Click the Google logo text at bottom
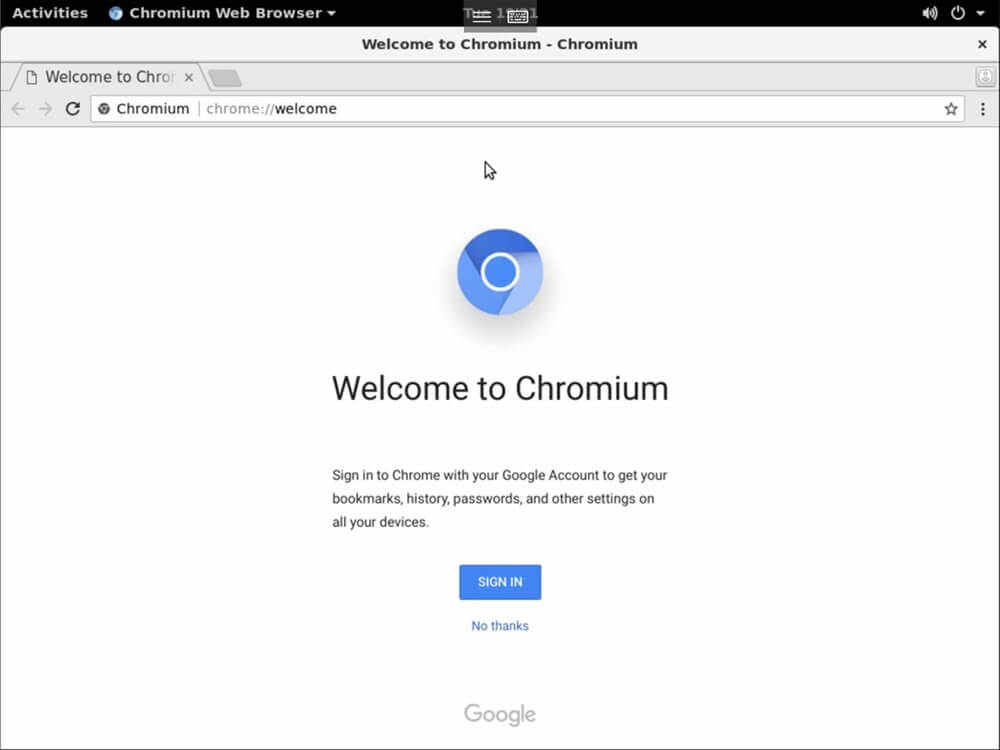This screenshot has height=750, width=1000. (500, 714)
